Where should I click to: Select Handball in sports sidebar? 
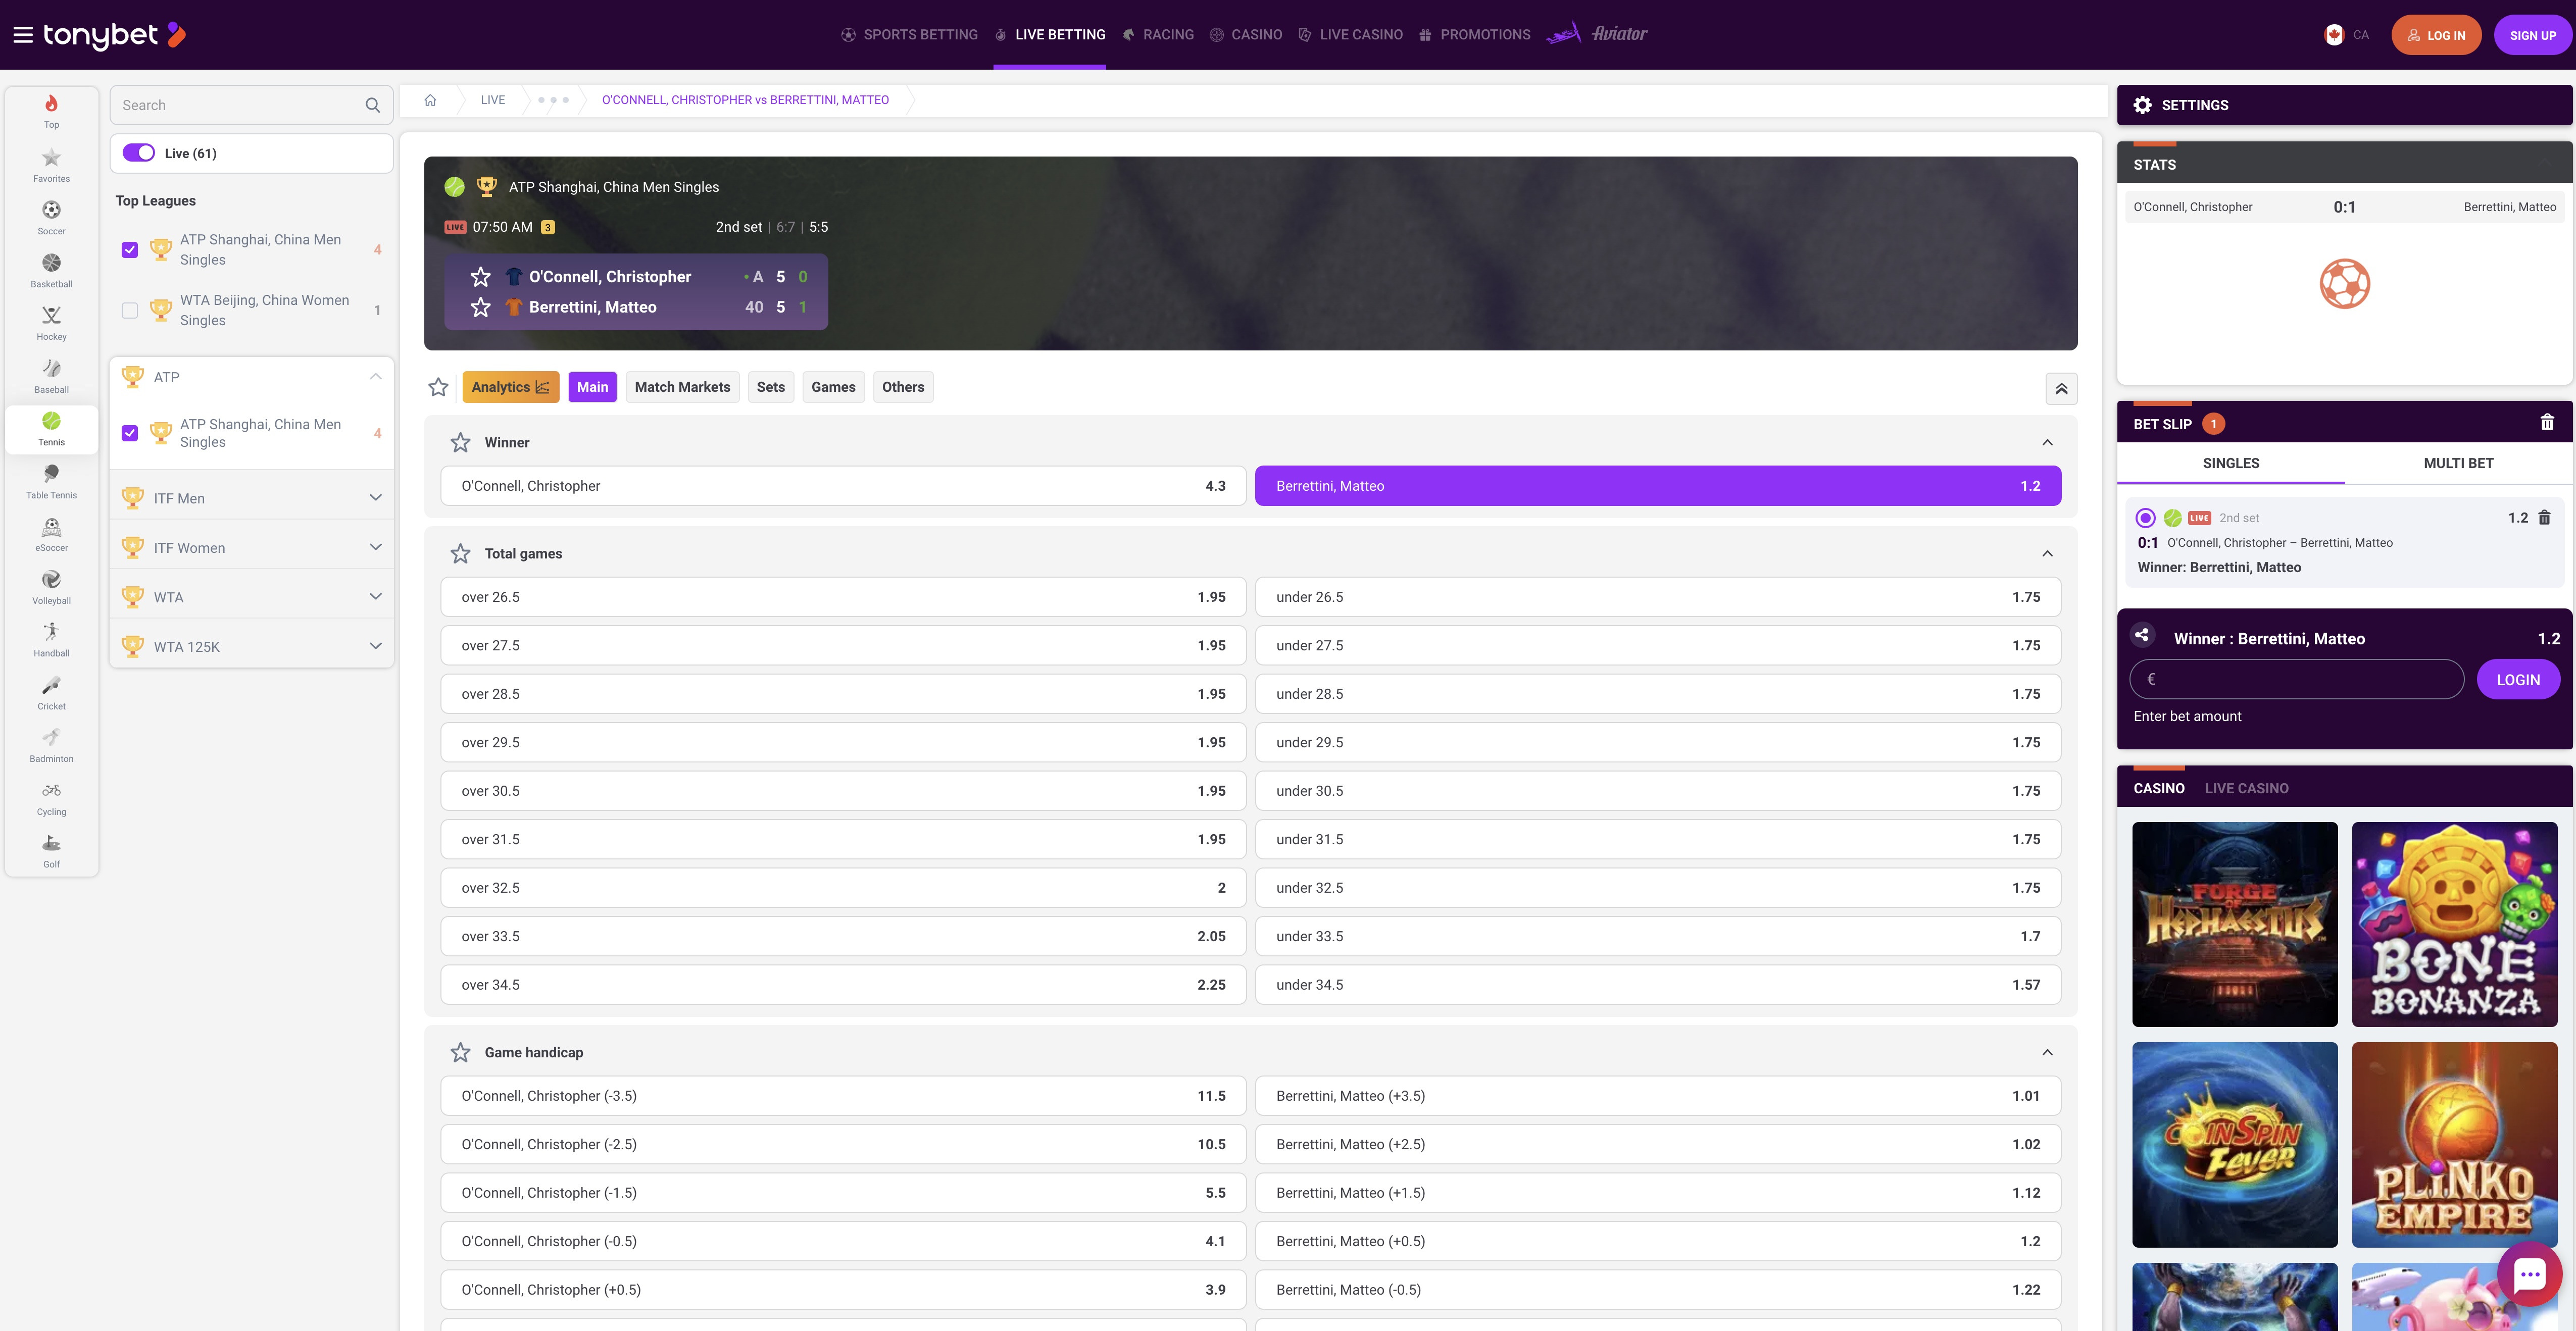tap(51, 640)
